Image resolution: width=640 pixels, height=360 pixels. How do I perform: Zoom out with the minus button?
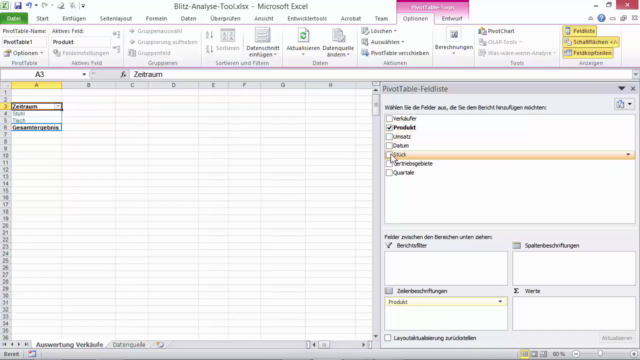coord(576,354)
